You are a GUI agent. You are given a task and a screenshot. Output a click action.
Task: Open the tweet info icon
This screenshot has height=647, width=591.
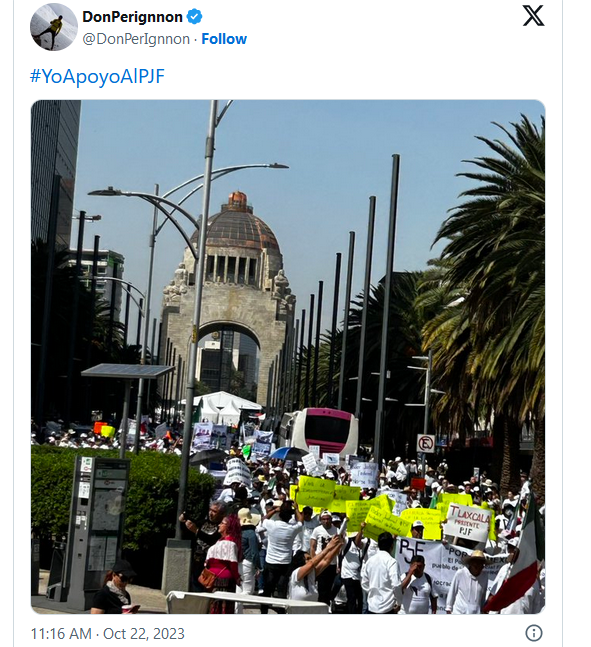(534, 633)
